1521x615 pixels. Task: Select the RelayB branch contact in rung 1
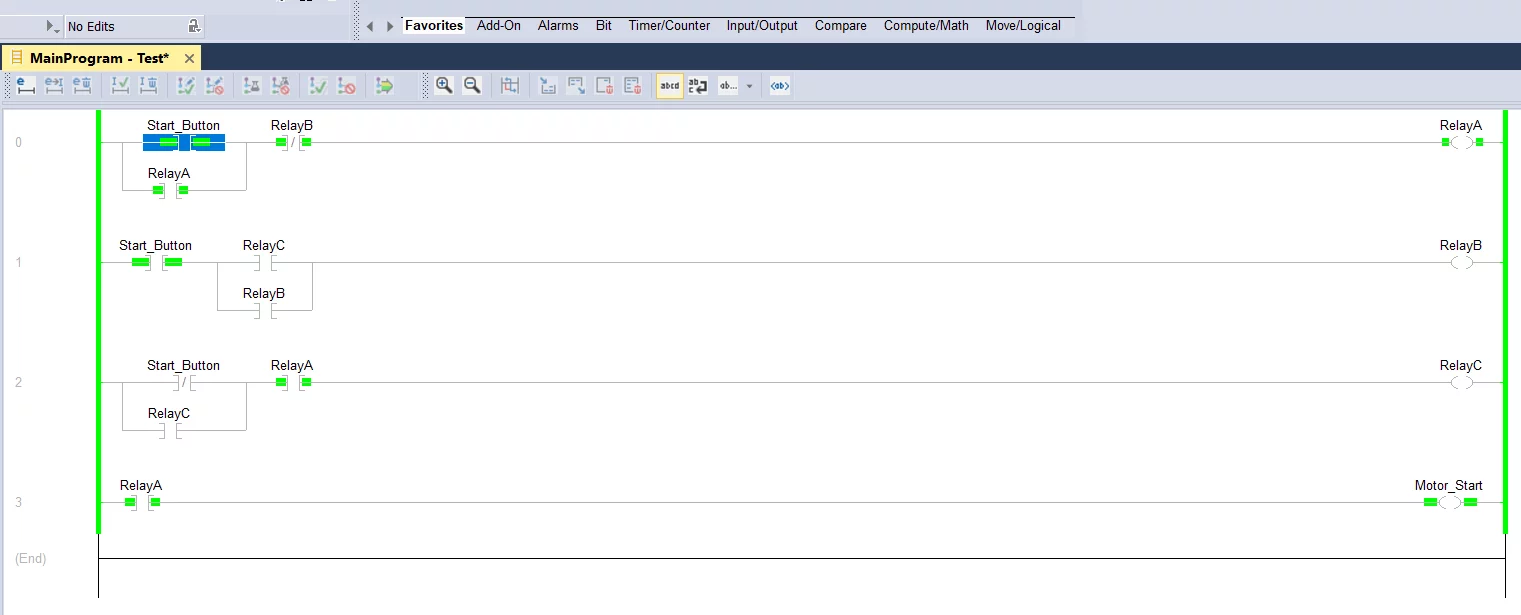[265, 311]
